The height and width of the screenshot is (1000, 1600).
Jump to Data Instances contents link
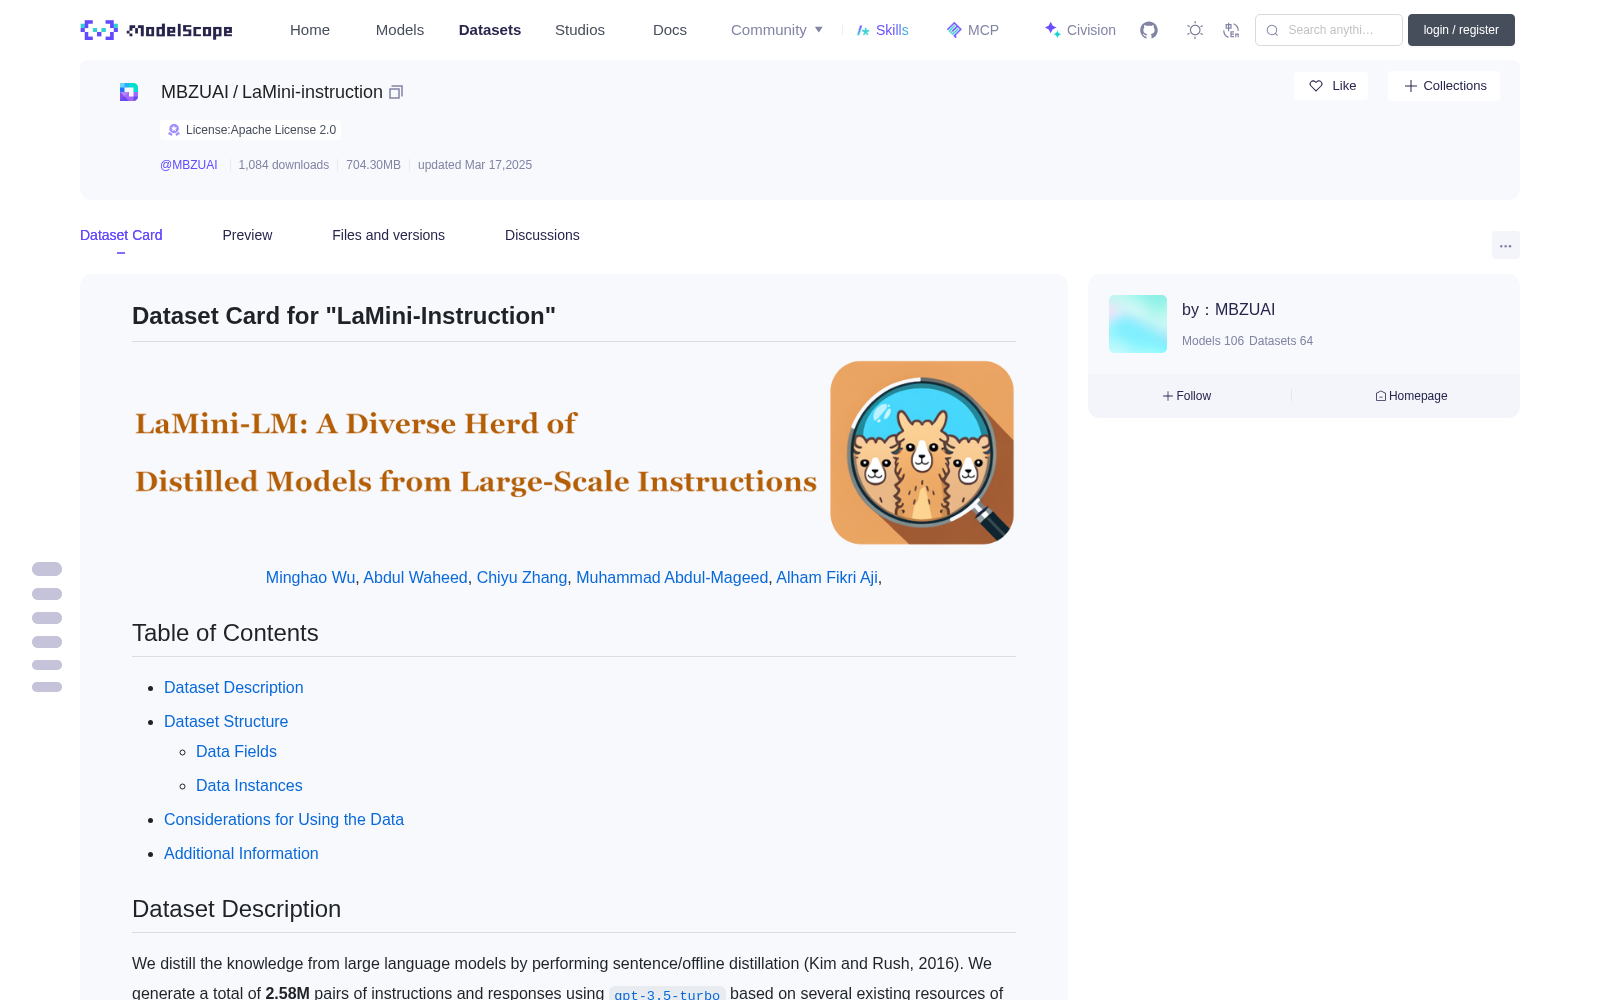249,785
